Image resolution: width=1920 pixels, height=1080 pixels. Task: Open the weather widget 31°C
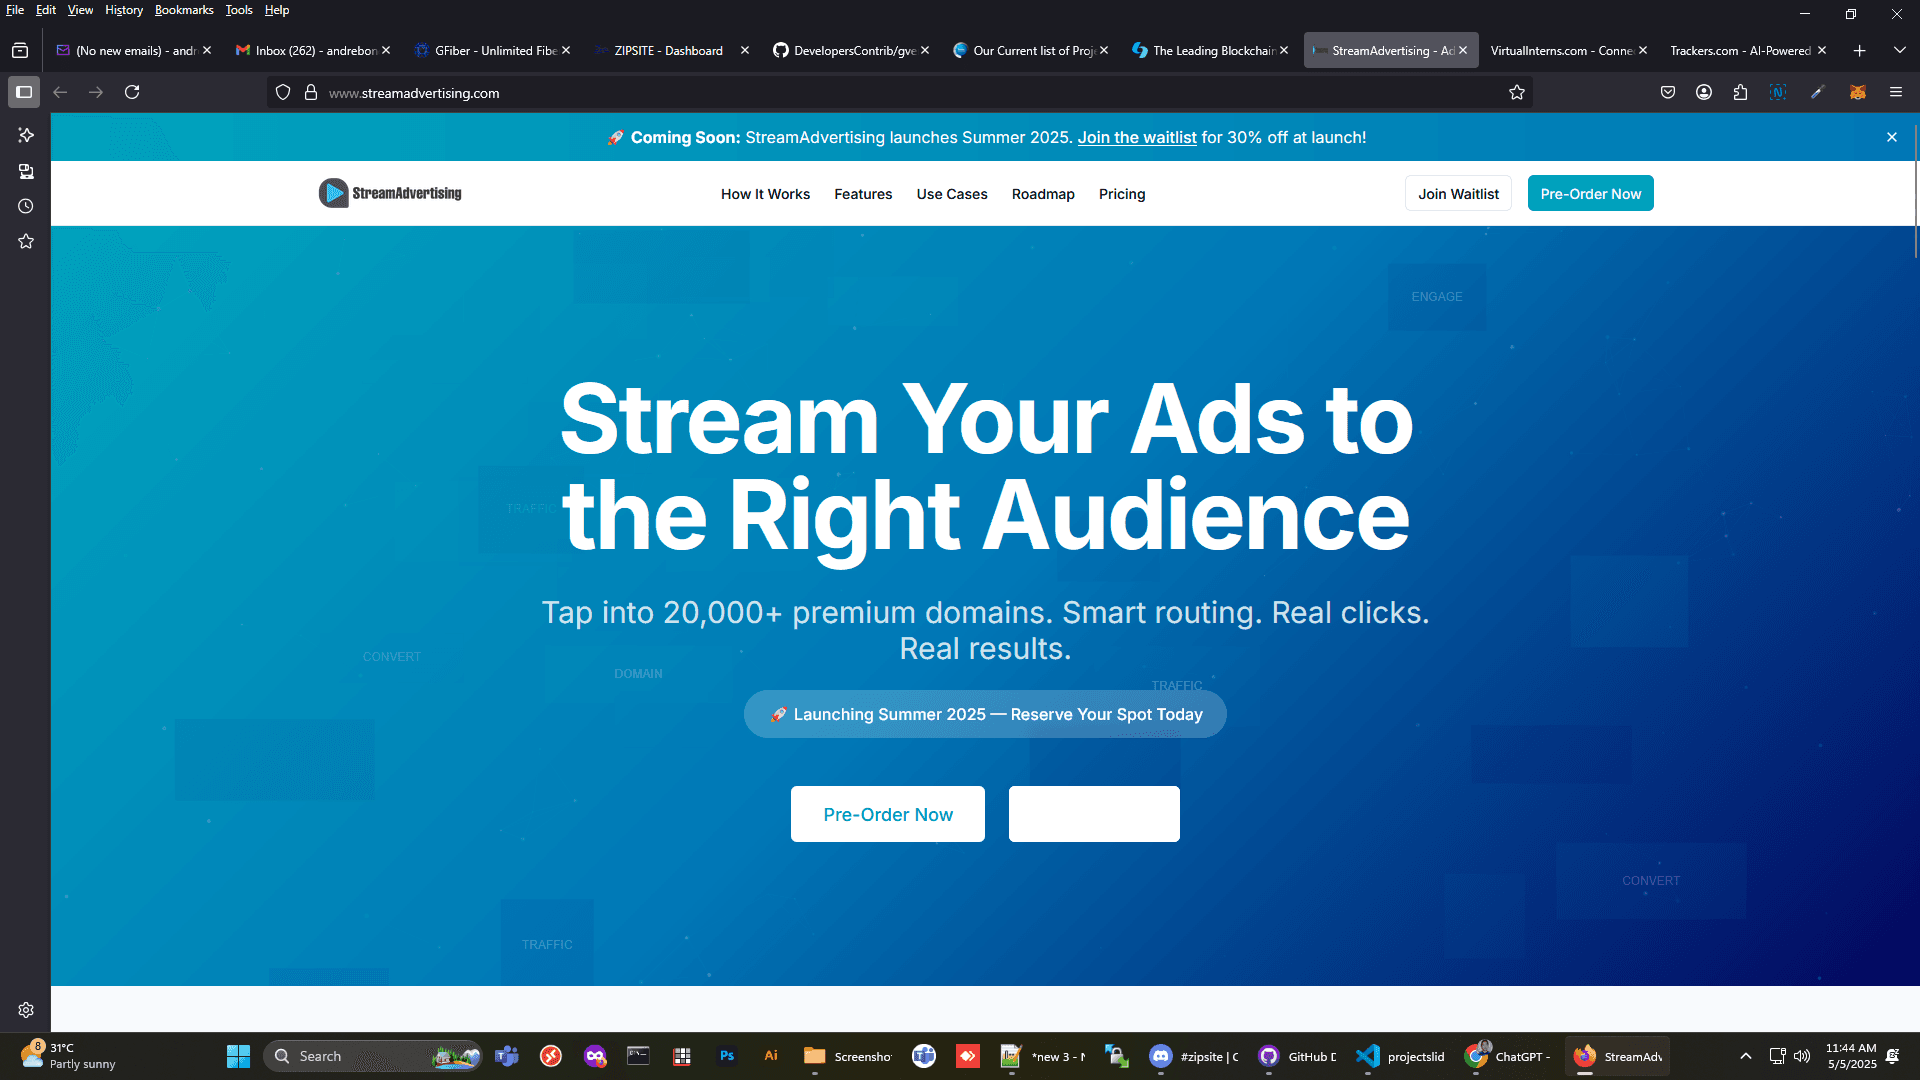[x=68, y=1056]
